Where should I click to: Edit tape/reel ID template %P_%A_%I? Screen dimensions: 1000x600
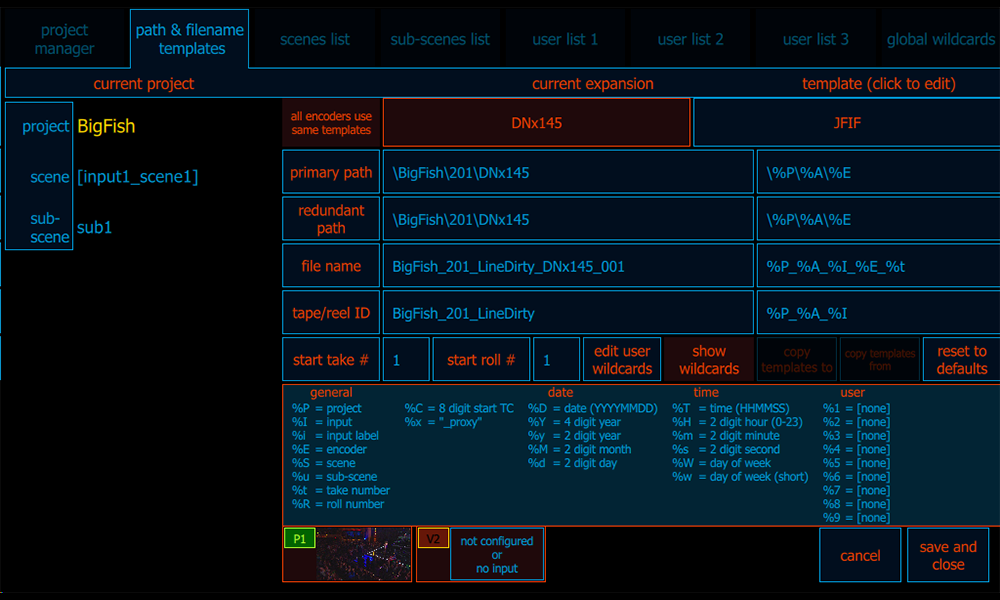pyautogui.click(x=878, y=313)
